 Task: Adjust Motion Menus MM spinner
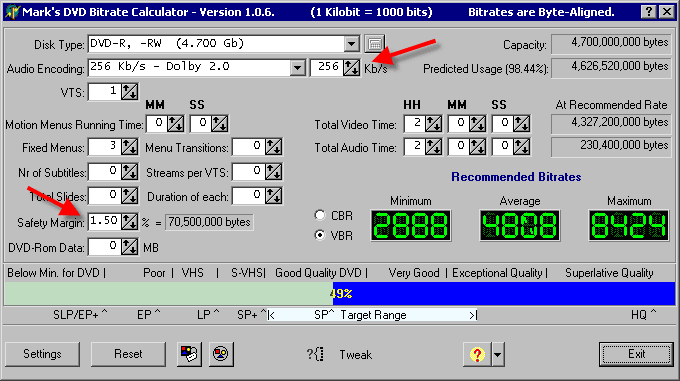point(175,124)
